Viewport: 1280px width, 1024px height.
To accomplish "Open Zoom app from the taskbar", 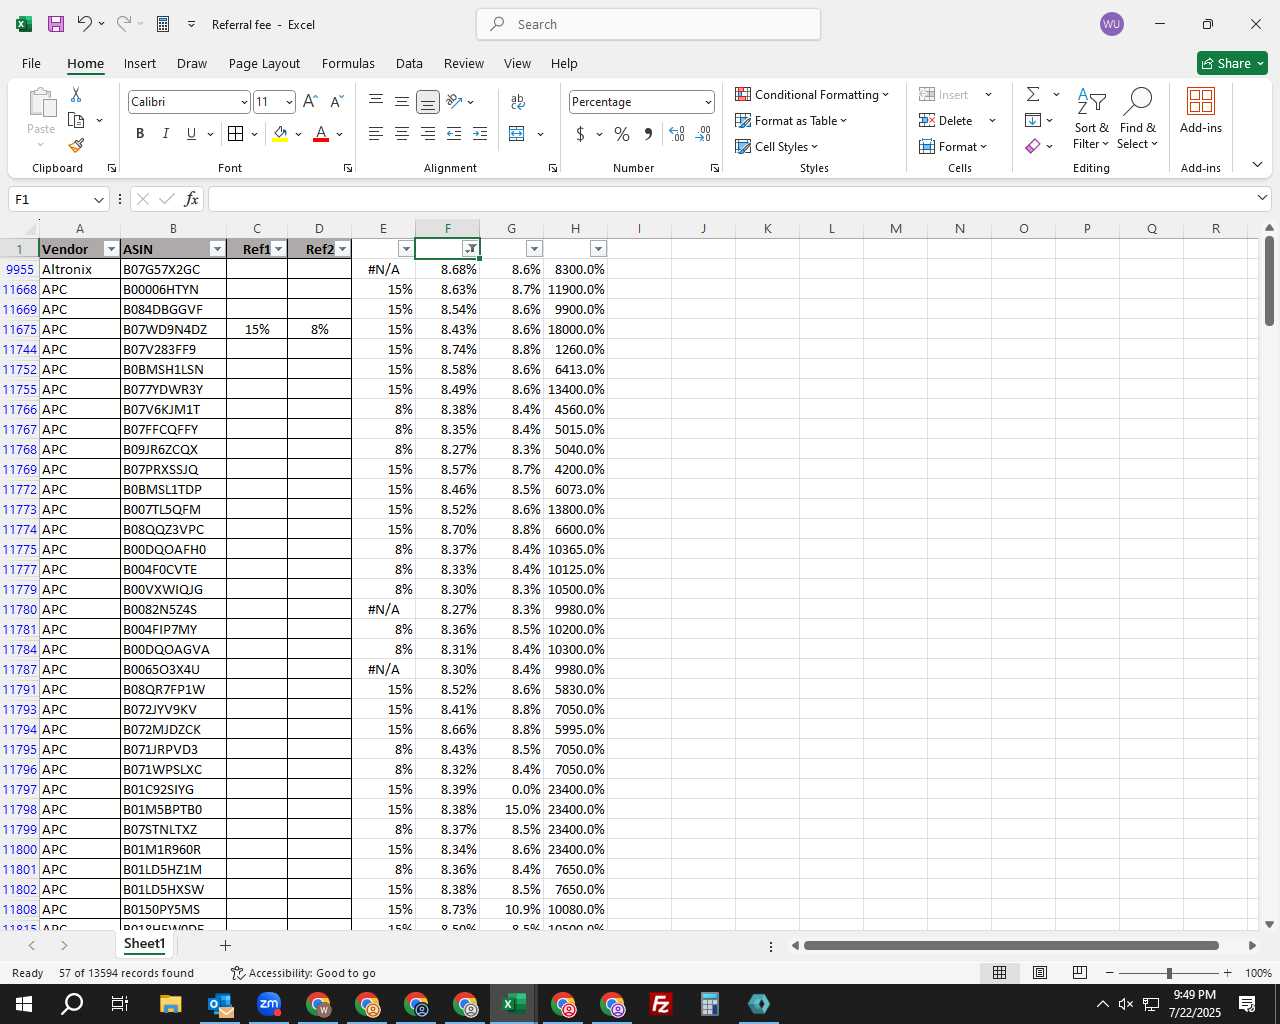I will point(269,1004).
